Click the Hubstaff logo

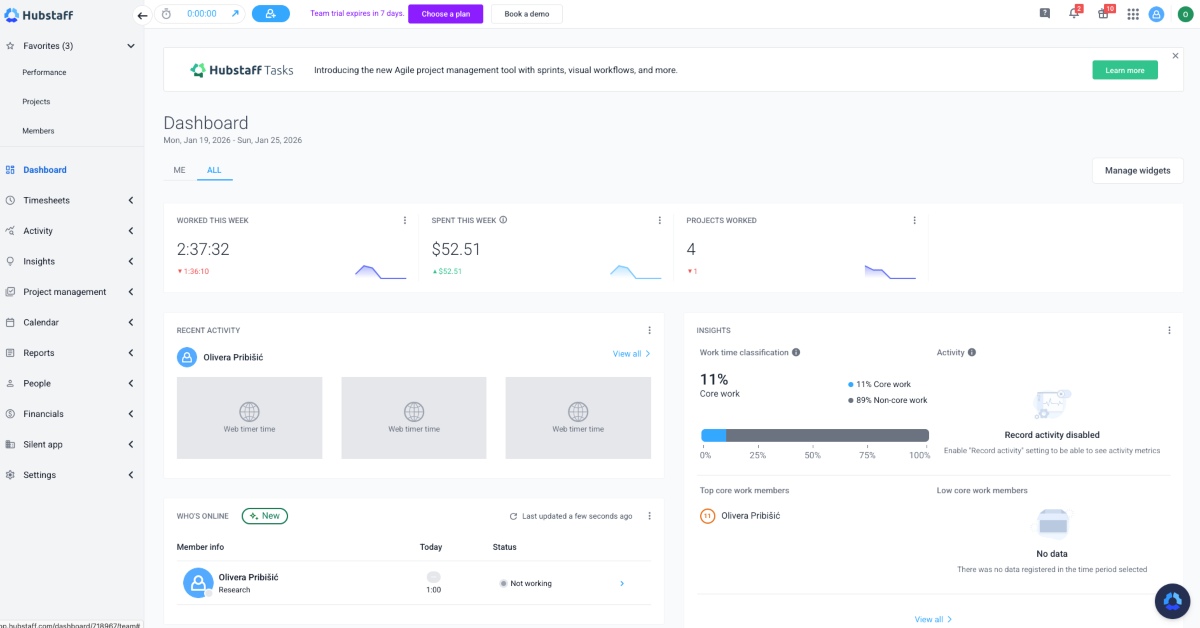tap(40, 14)
